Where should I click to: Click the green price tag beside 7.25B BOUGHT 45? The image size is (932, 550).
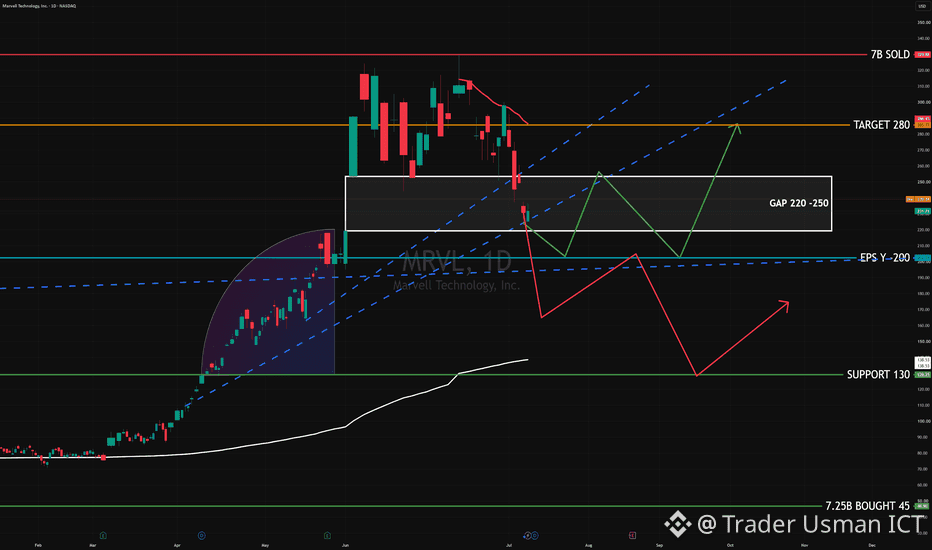coord(922,506)
